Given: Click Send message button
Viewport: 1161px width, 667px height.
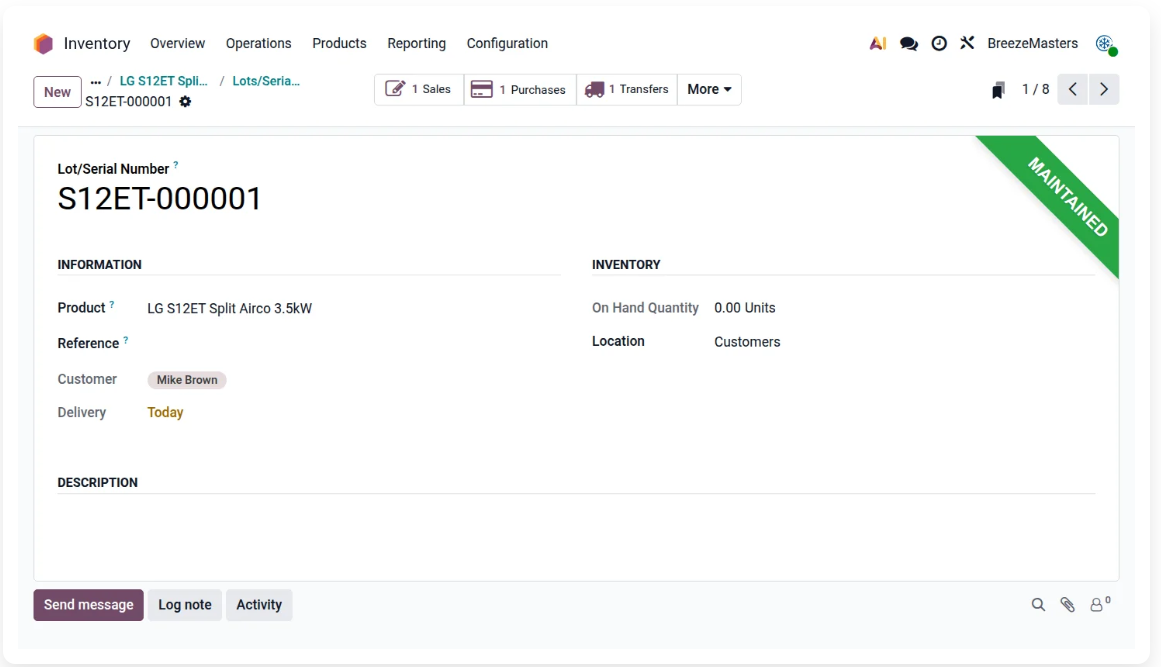Looking at the screenshot, I should pos(88,605).
